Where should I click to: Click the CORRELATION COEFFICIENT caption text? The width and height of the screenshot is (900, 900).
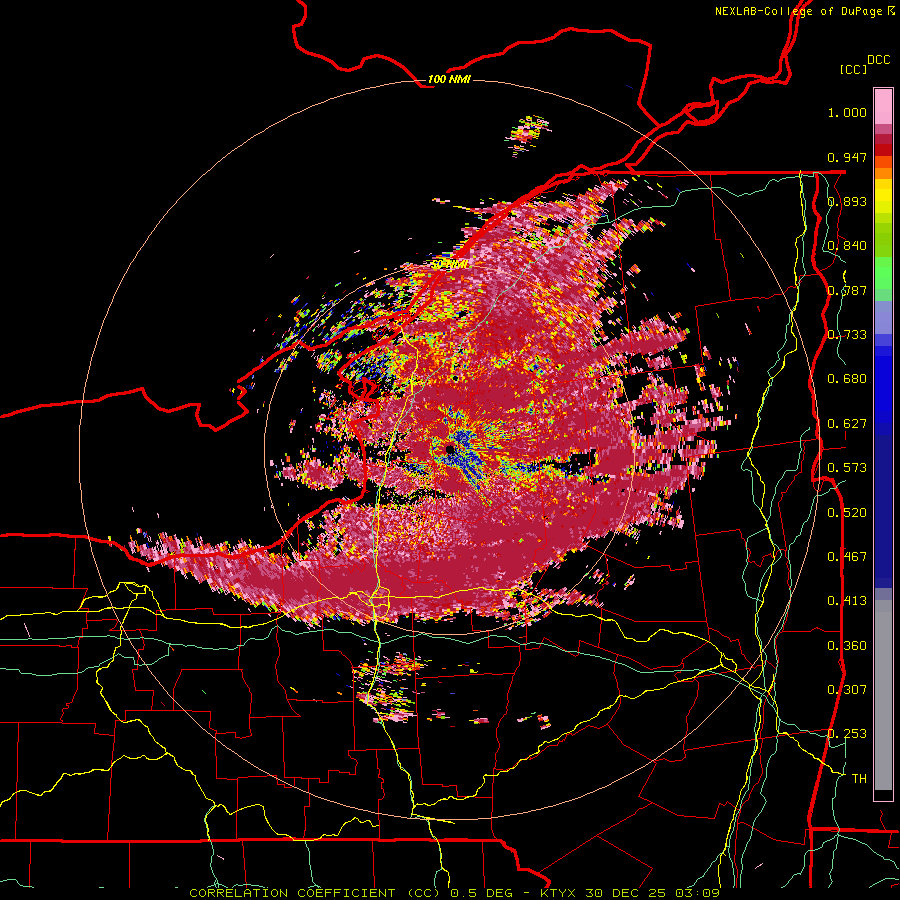pyautogui.click(x=292, y=893)
